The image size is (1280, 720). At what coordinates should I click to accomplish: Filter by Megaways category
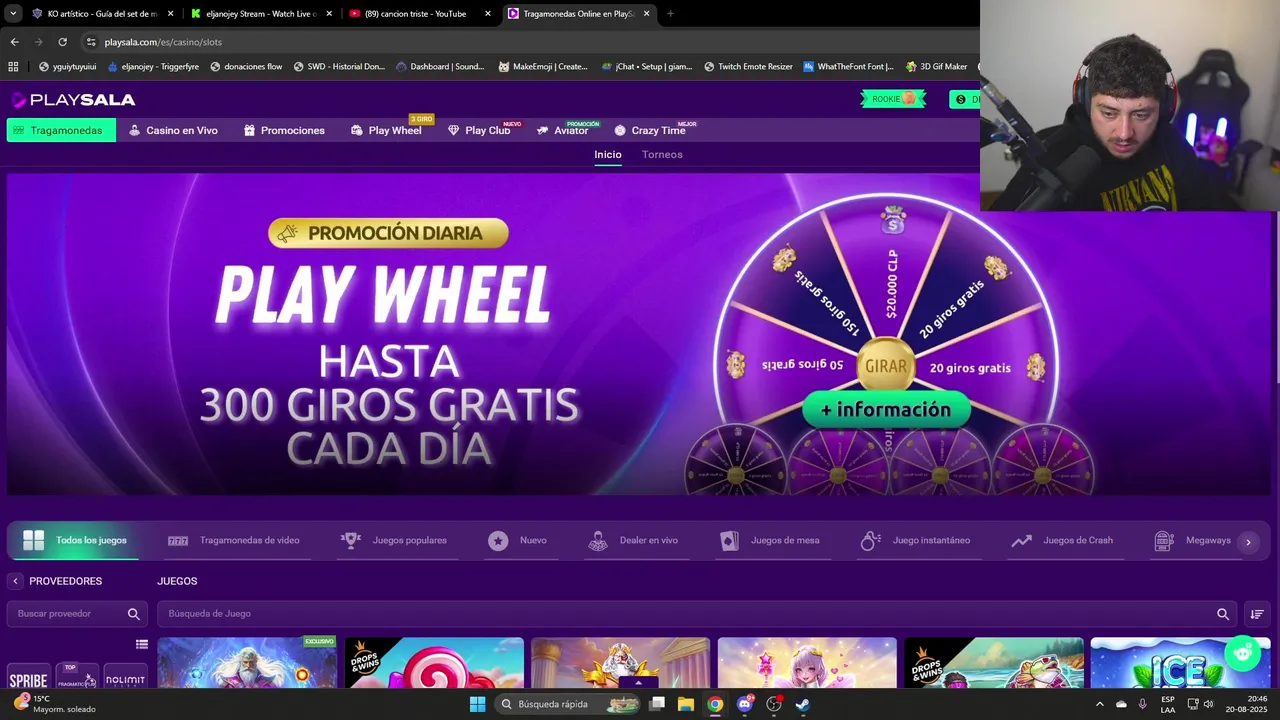(x=1192, y=540)
